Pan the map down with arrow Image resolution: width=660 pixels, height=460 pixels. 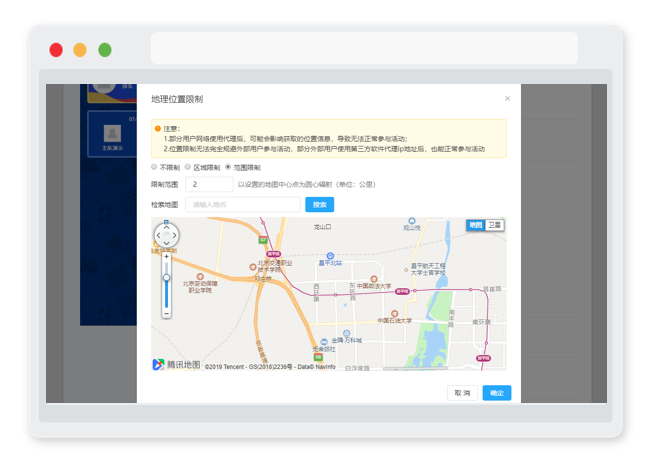tap(166, 243)
